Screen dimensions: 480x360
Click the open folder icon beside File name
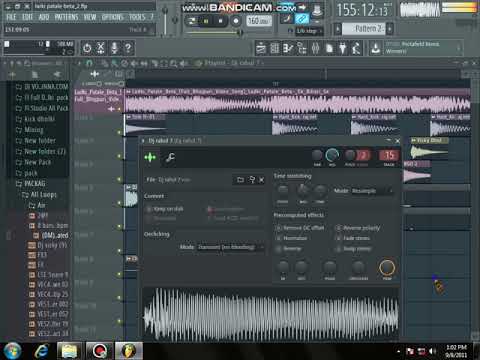(240, 180)
